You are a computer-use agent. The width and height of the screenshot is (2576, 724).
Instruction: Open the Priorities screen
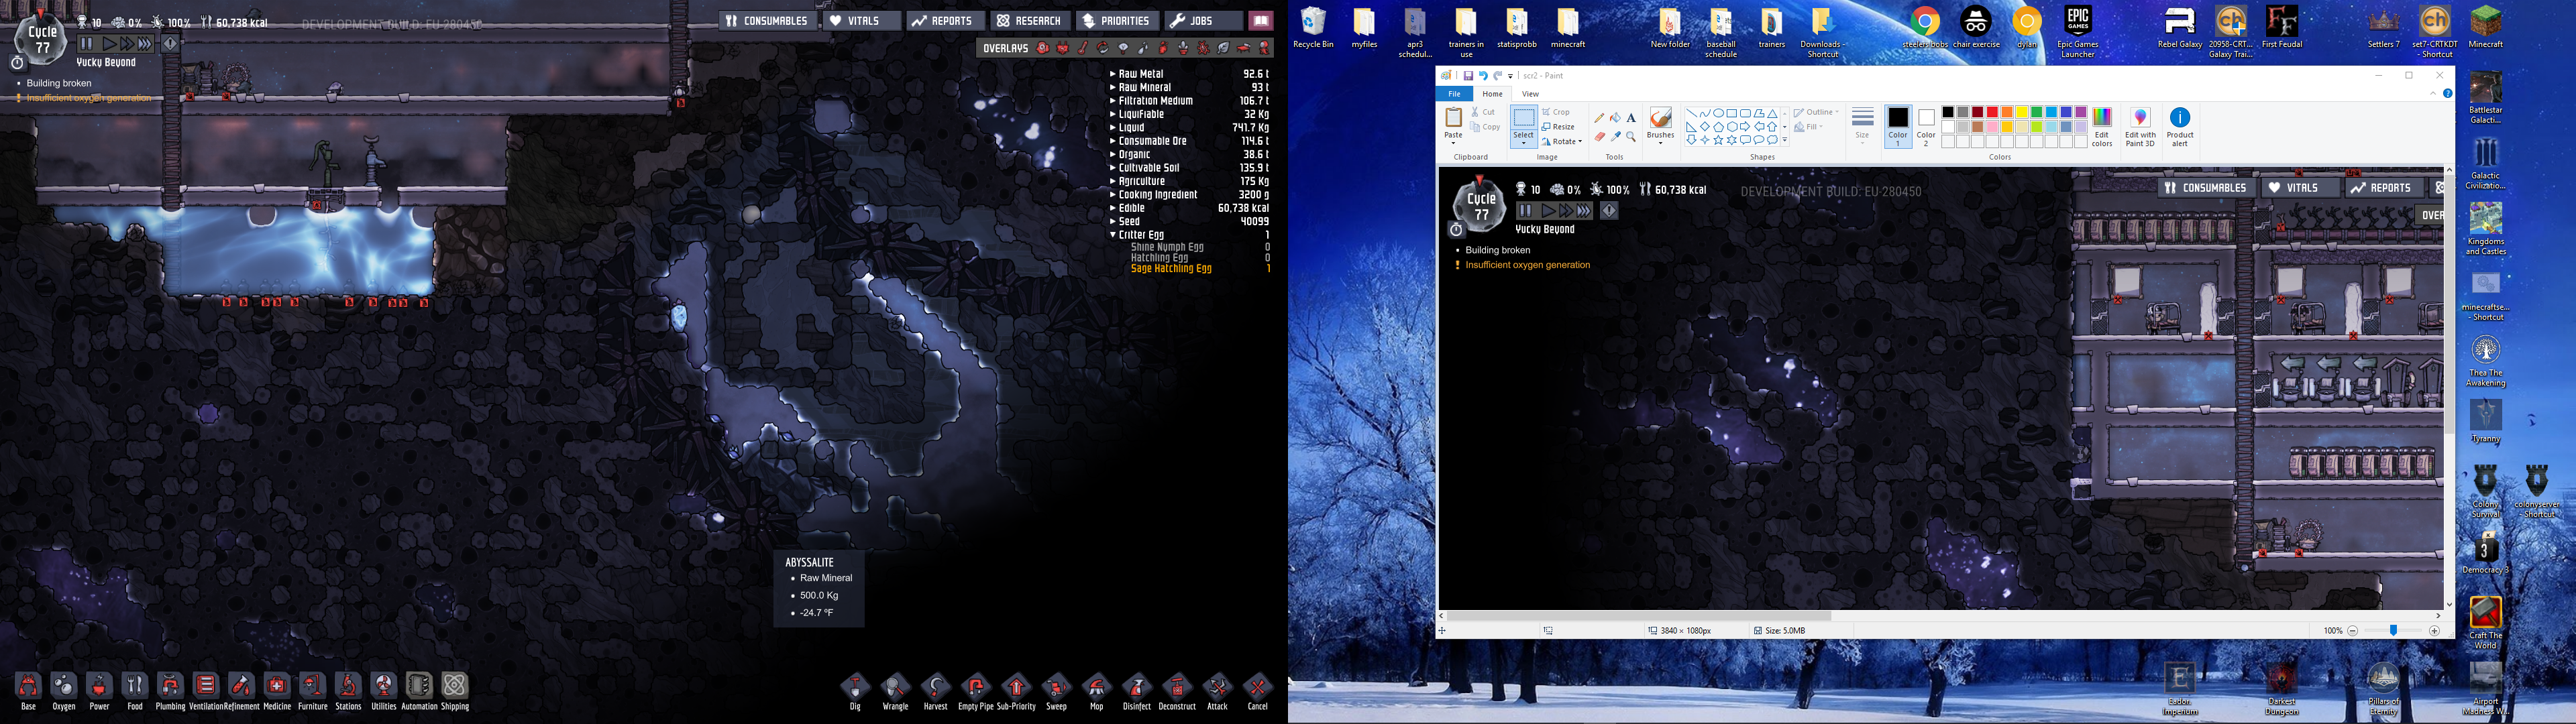pyautogui.click(x=1117, y=21)
